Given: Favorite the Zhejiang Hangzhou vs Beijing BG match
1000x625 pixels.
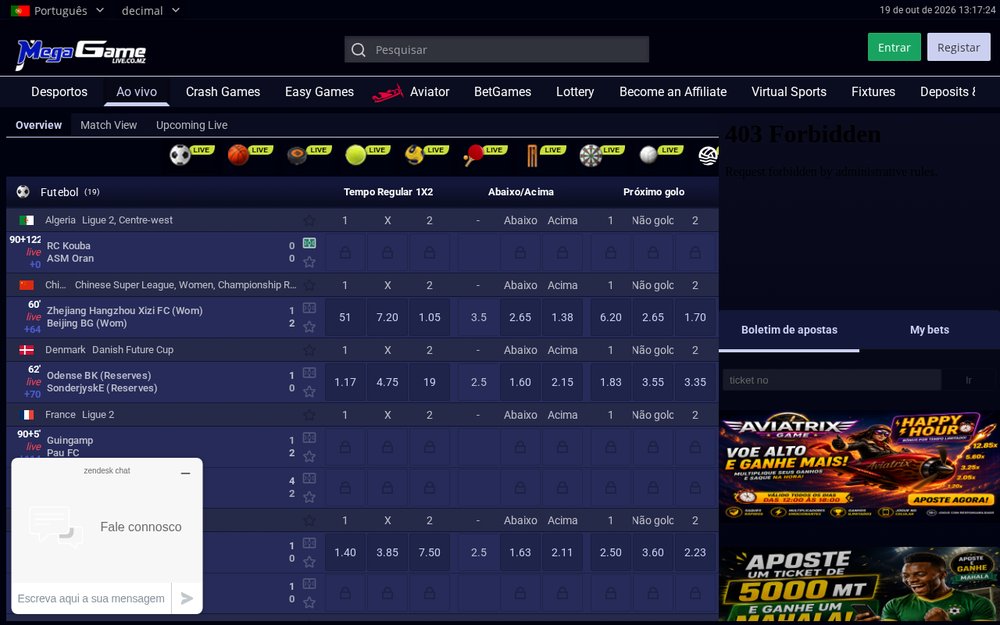Looking at the screenshot, I should tap(309, 327).
